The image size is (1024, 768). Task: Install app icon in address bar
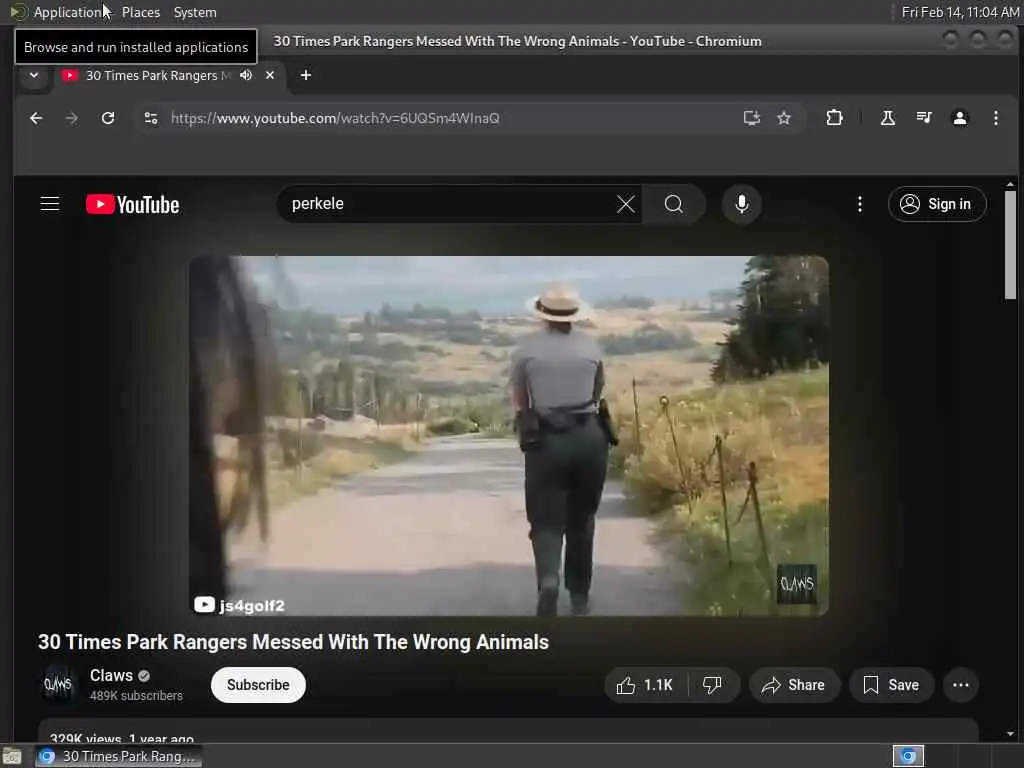(x=752, y=118)
